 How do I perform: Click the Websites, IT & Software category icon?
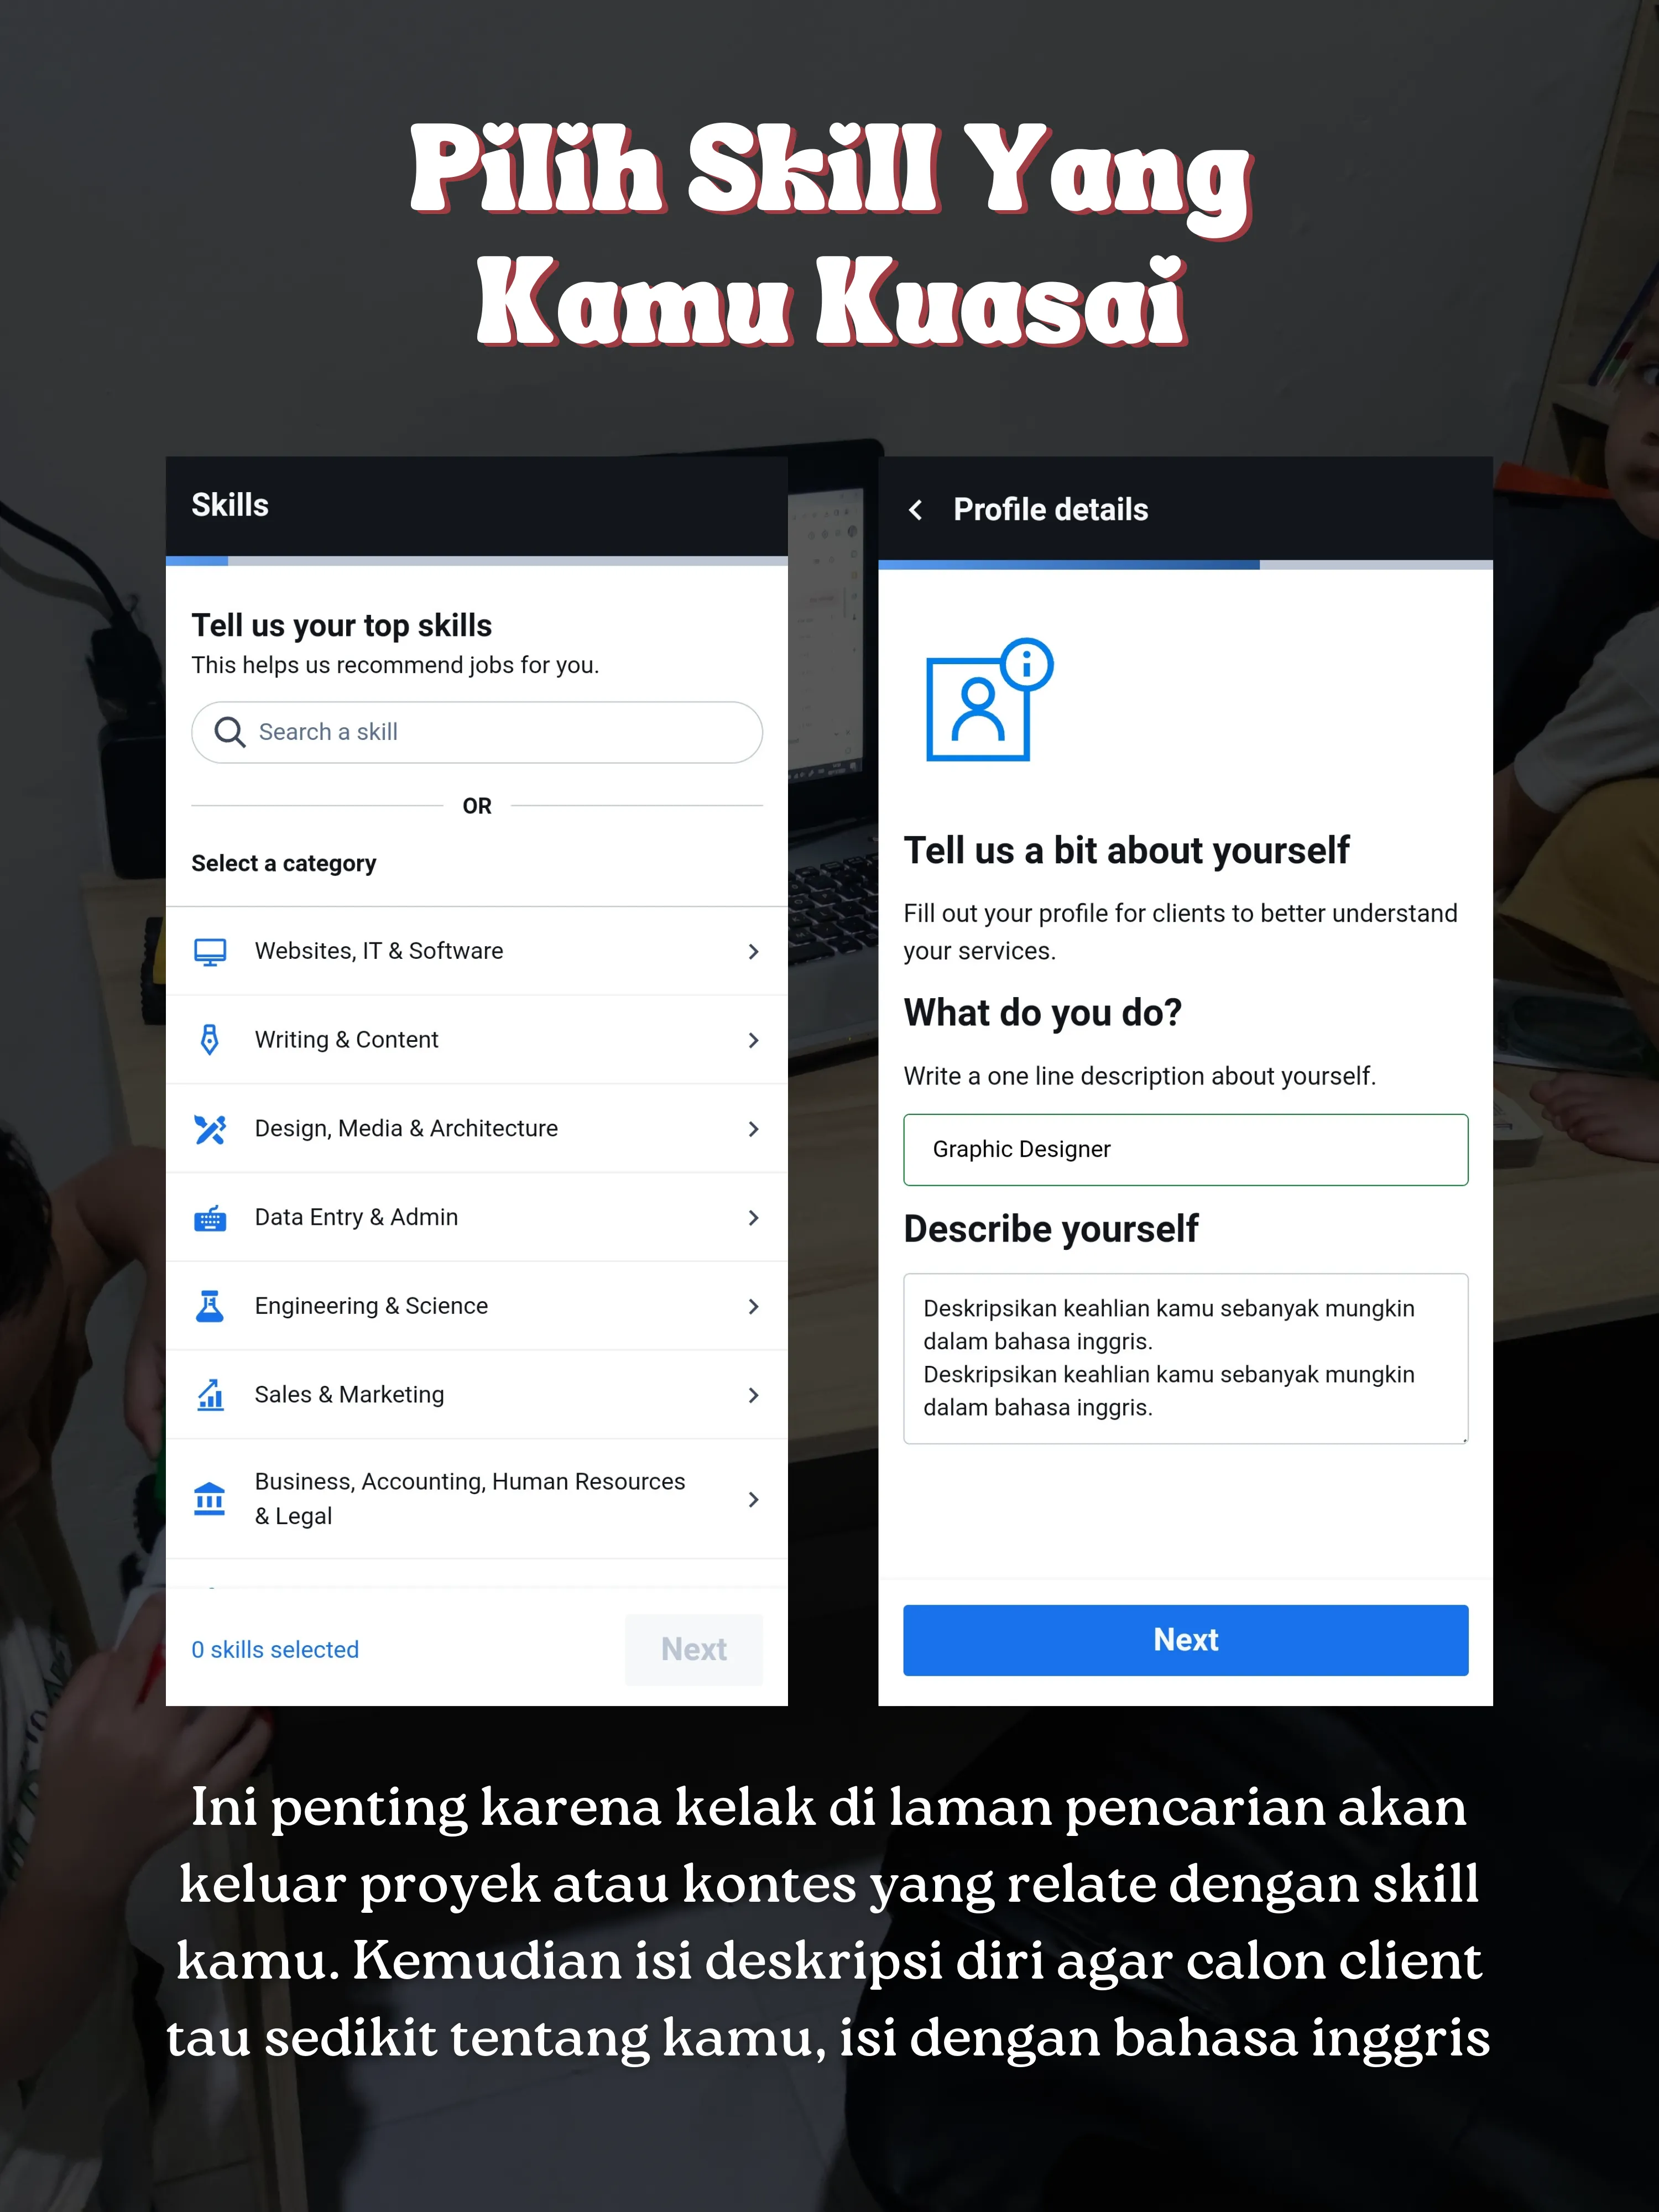click(212, 951)
